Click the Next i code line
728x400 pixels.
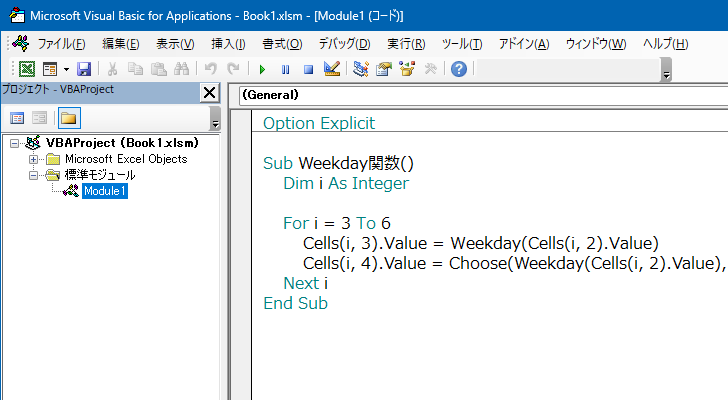click(306, 283)
